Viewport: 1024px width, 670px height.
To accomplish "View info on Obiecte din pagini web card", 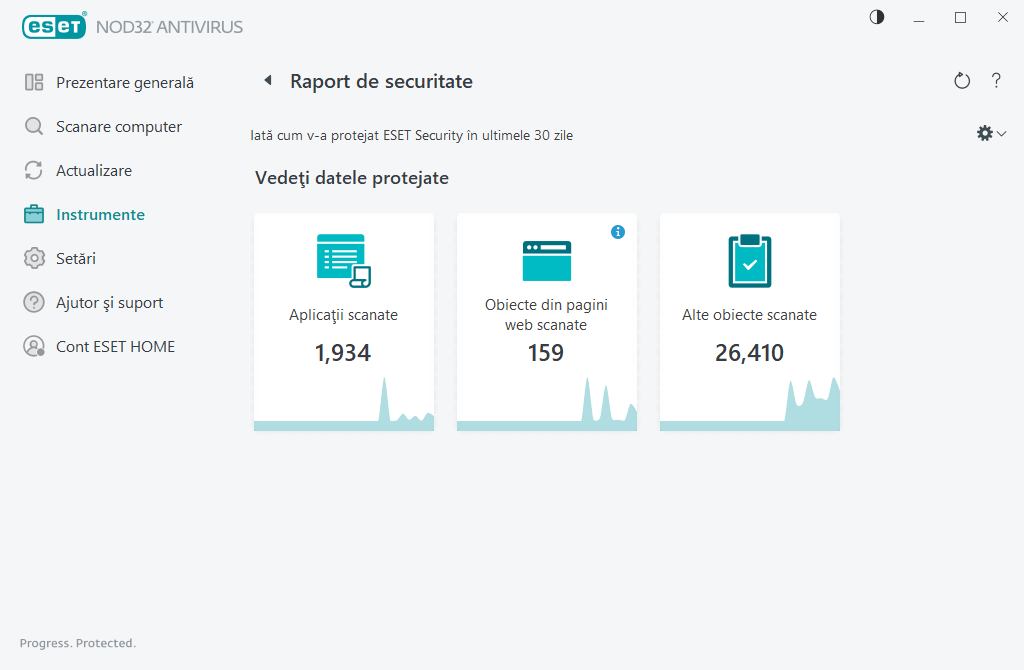I will tap(618, 231).
